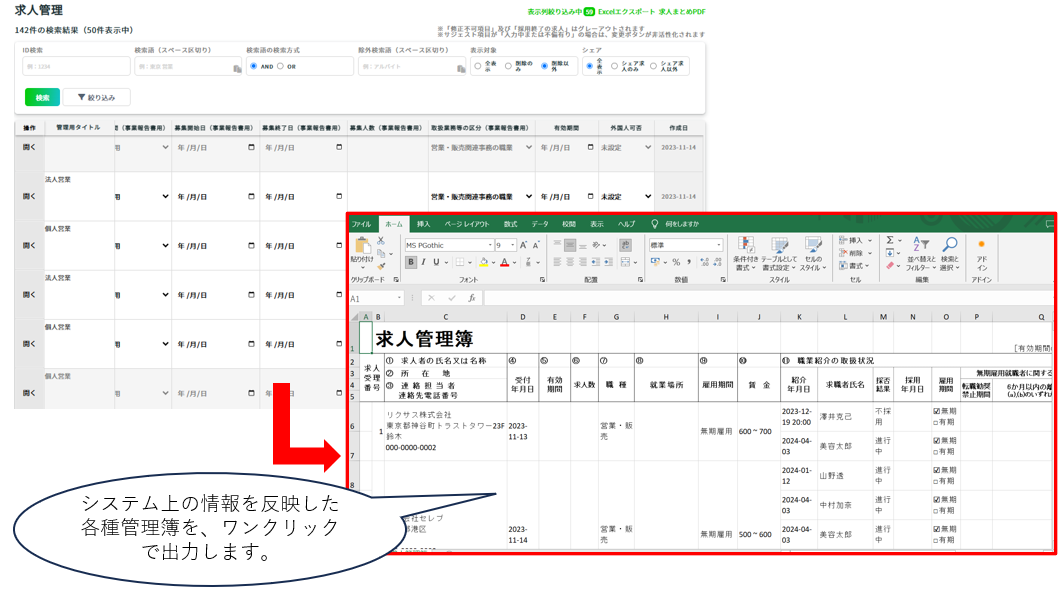Toggle Bold formatting in Excel ribbon
This screenshot has height=589, width=1059.
pos(410,262)
